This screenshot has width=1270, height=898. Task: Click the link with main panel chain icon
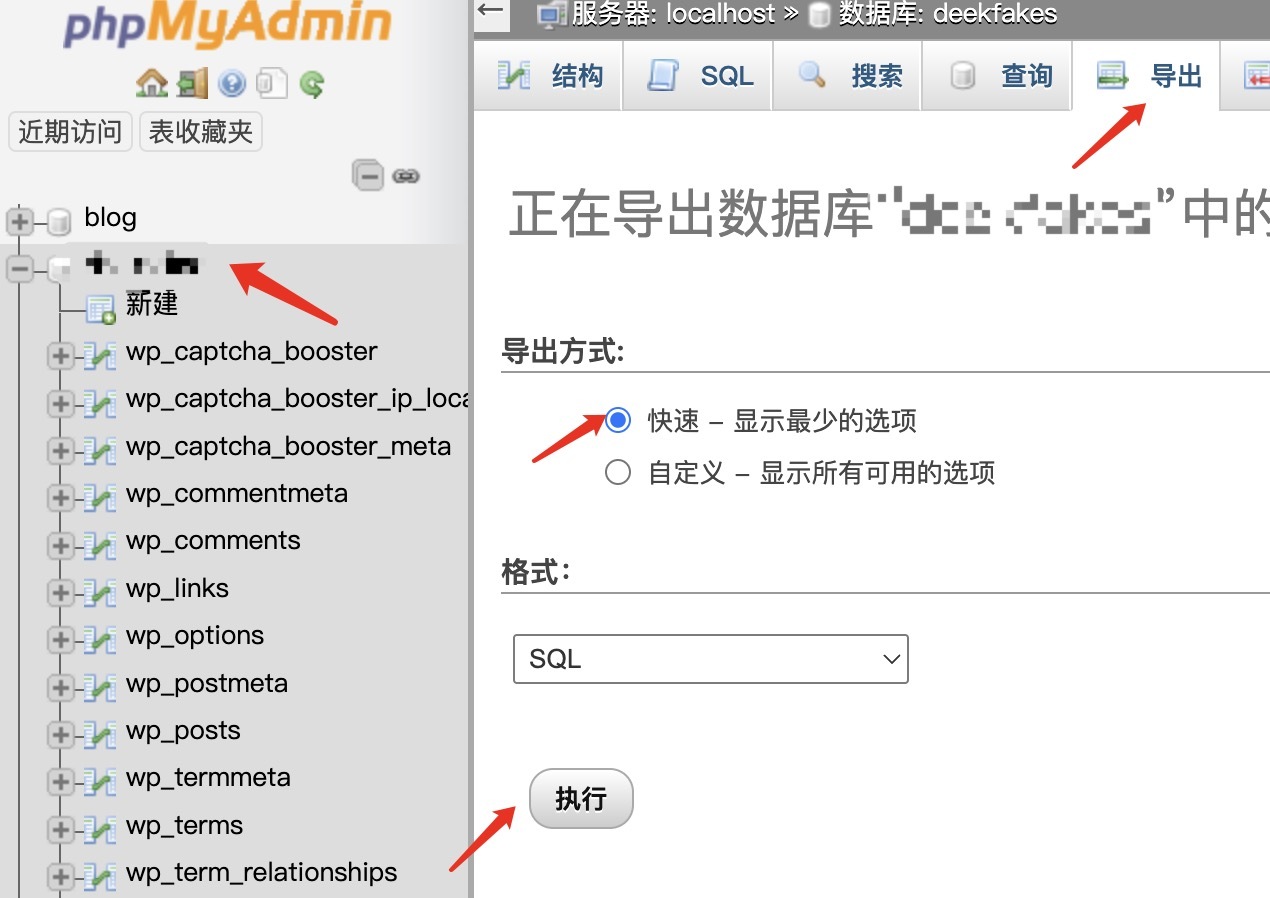405,176
